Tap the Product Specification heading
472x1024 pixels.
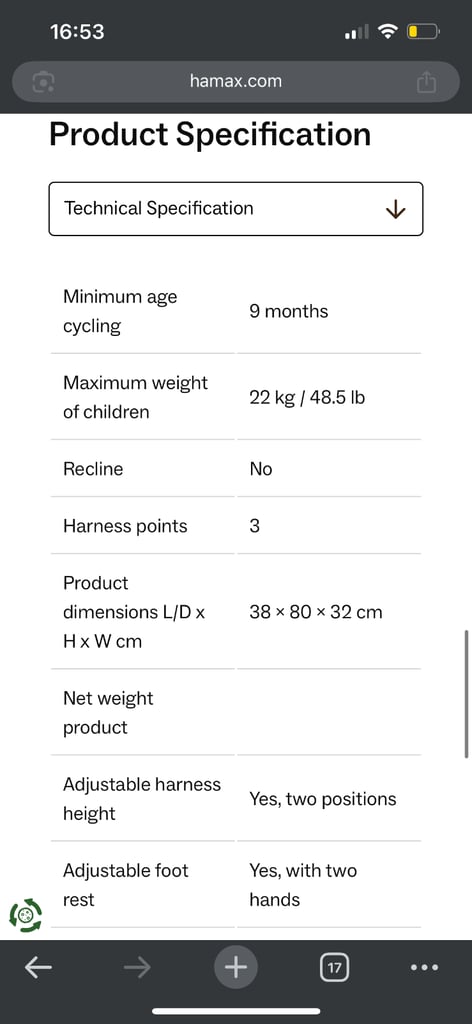(x=210, y=135)
